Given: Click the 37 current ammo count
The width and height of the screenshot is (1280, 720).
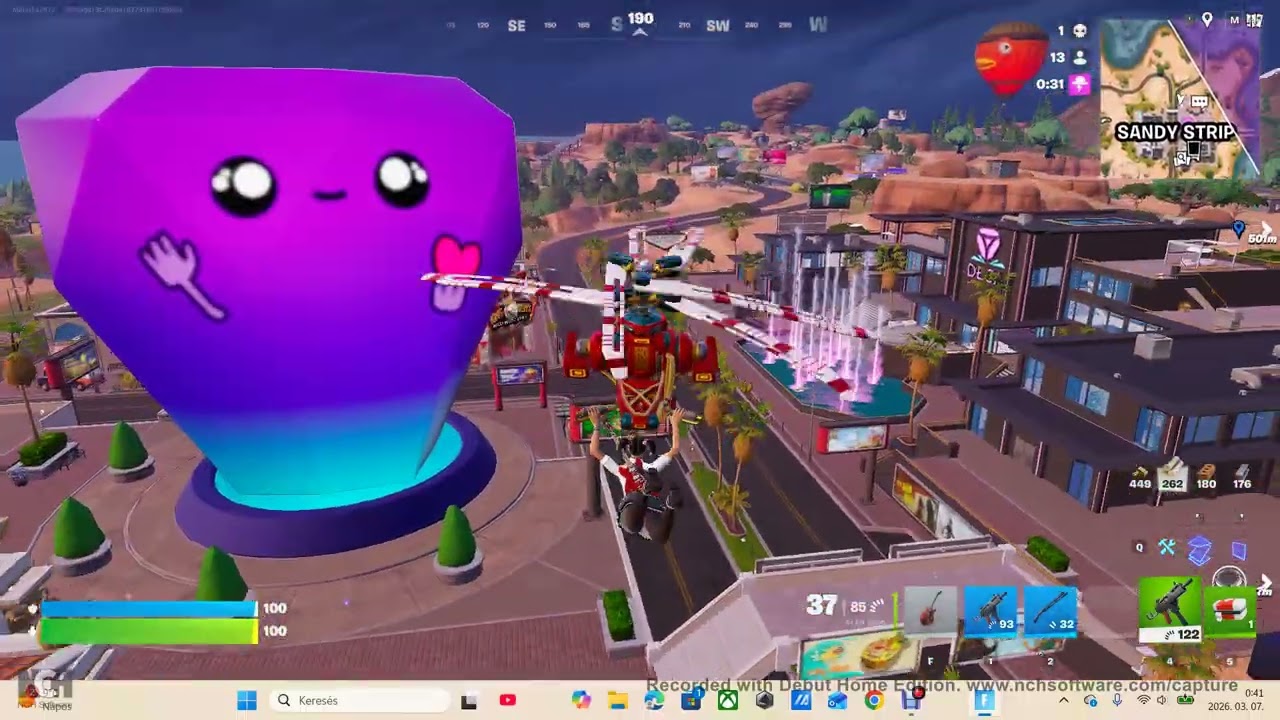Looking at the screenshot, I should point(821,605).
